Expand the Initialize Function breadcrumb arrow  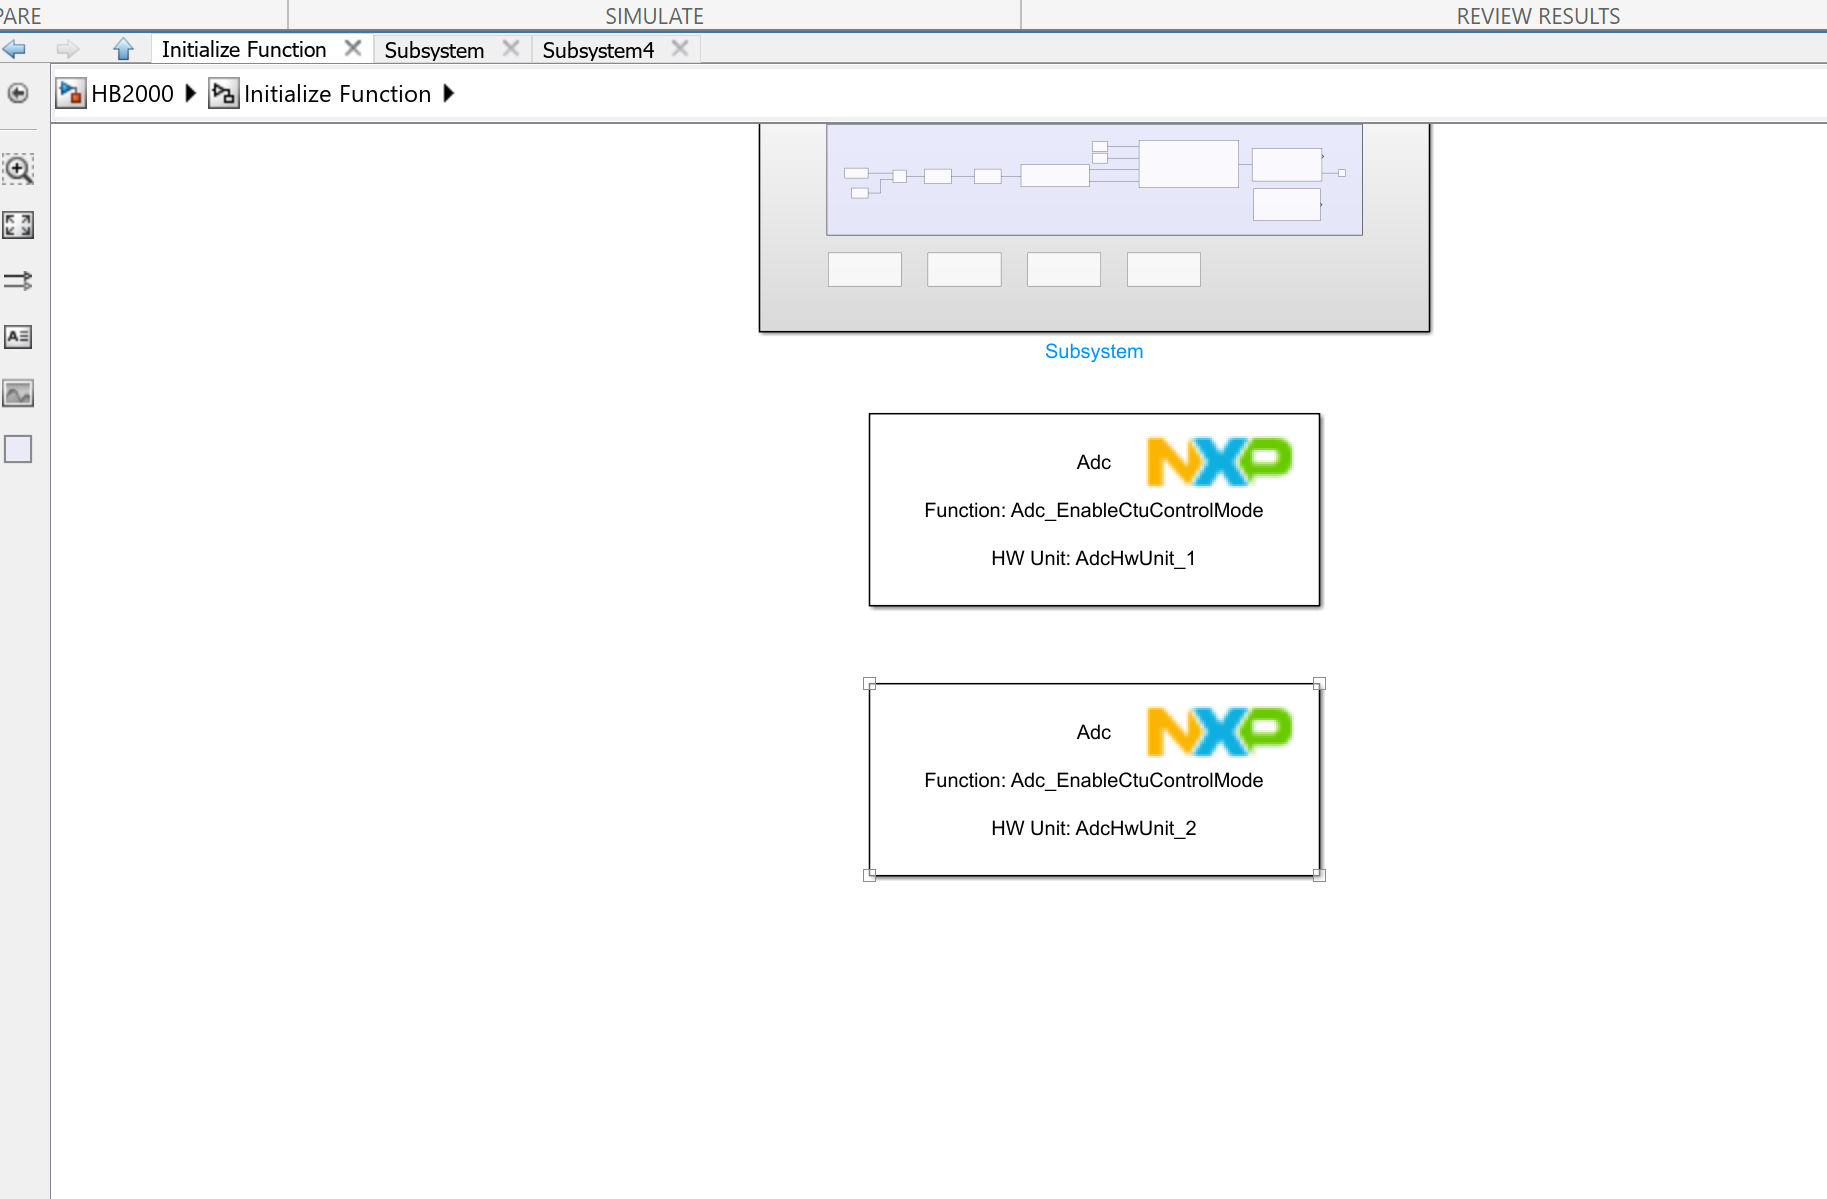[x=449, y=93]
